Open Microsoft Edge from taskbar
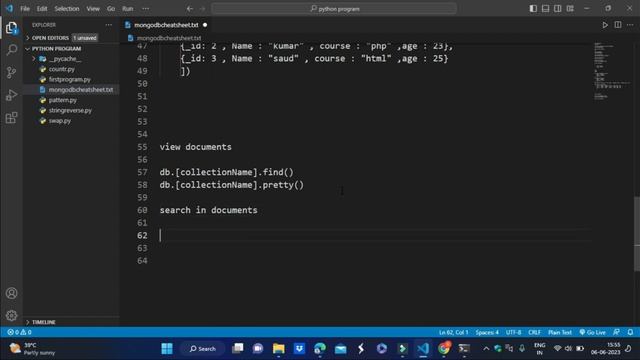The image size is (640, 360). [320, 349]
